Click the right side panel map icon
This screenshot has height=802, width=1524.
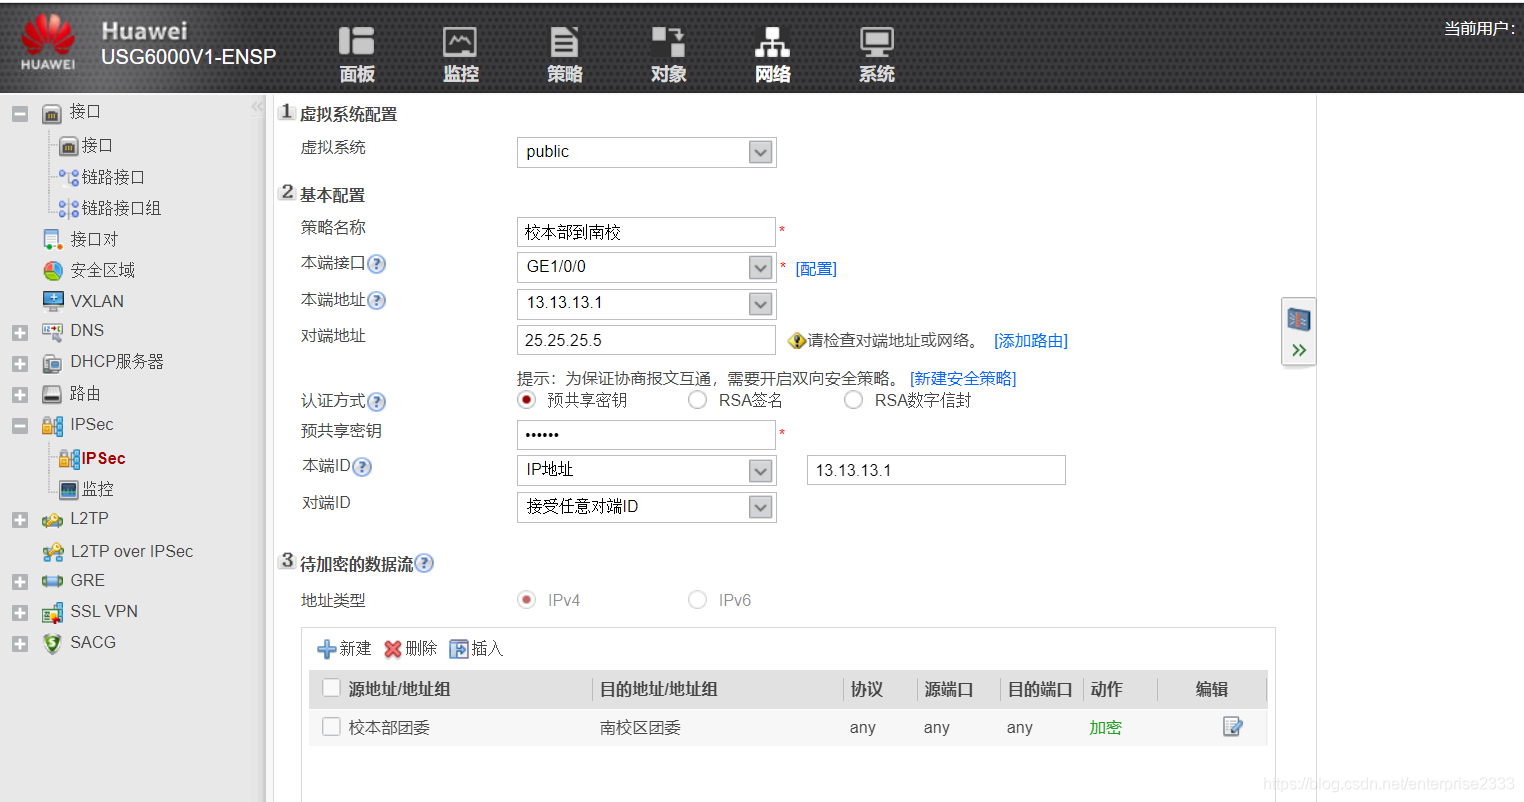point(1298,319)
